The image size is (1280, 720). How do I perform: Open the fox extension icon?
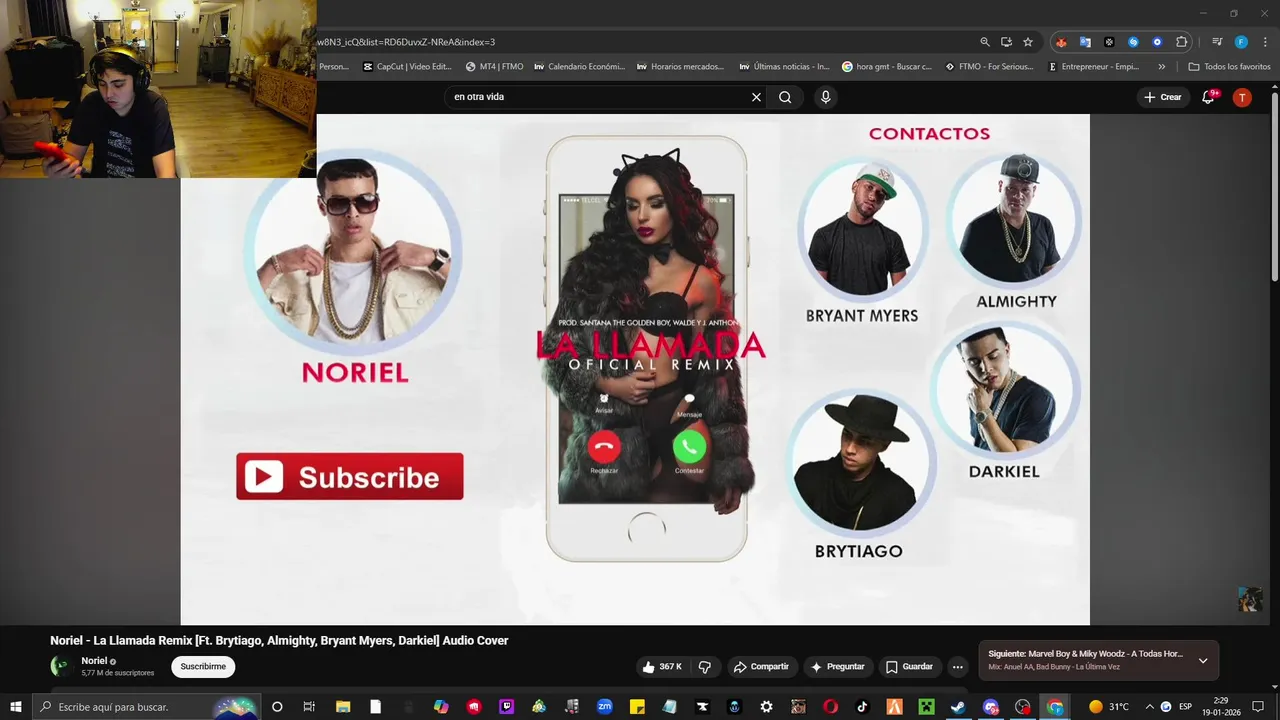point(1061,42)
